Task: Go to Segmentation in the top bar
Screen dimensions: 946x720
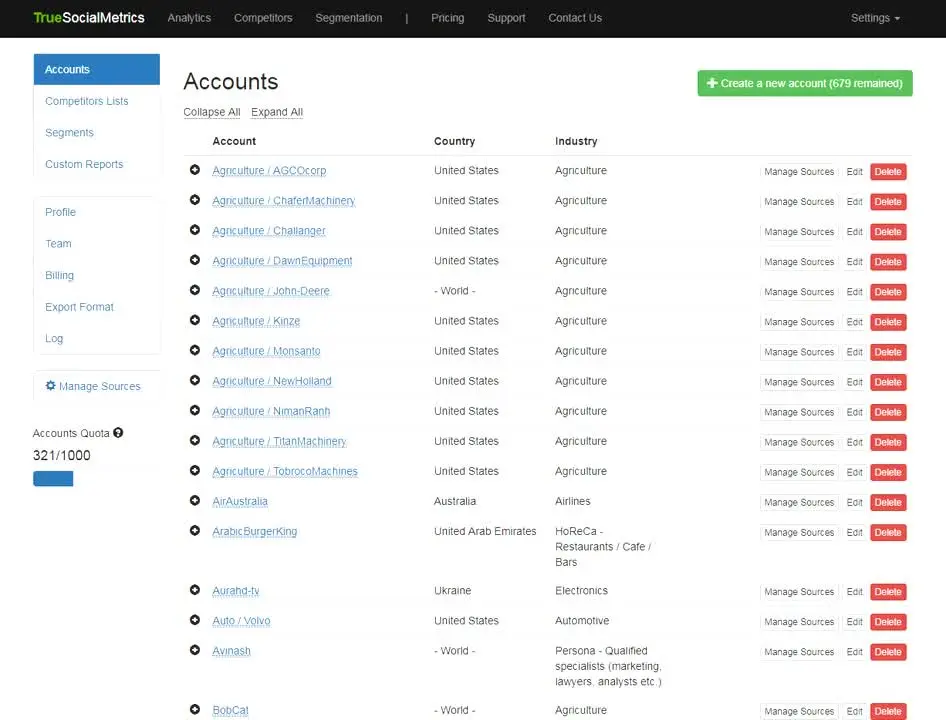Action: (348, 18)
